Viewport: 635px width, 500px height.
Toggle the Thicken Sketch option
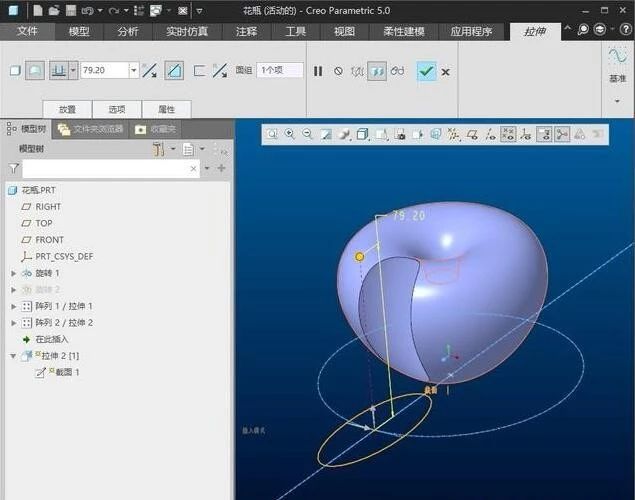[199, 71]
